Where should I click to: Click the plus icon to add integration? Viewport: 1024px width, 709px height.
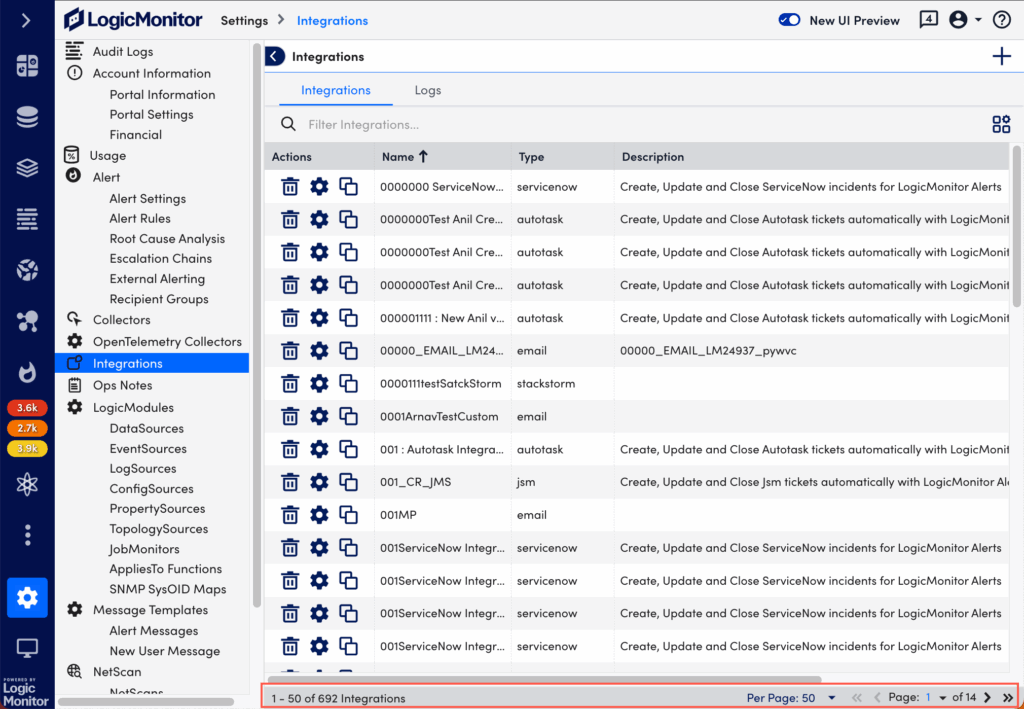coord(1001,57)
